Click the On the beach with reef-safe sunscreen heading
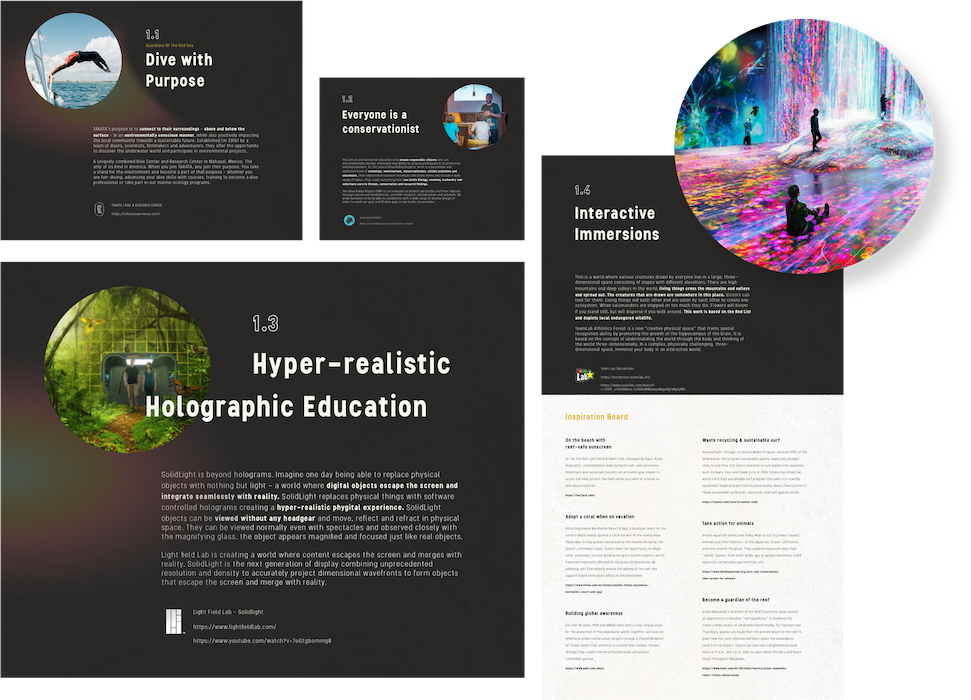 (x=588, y=444)
